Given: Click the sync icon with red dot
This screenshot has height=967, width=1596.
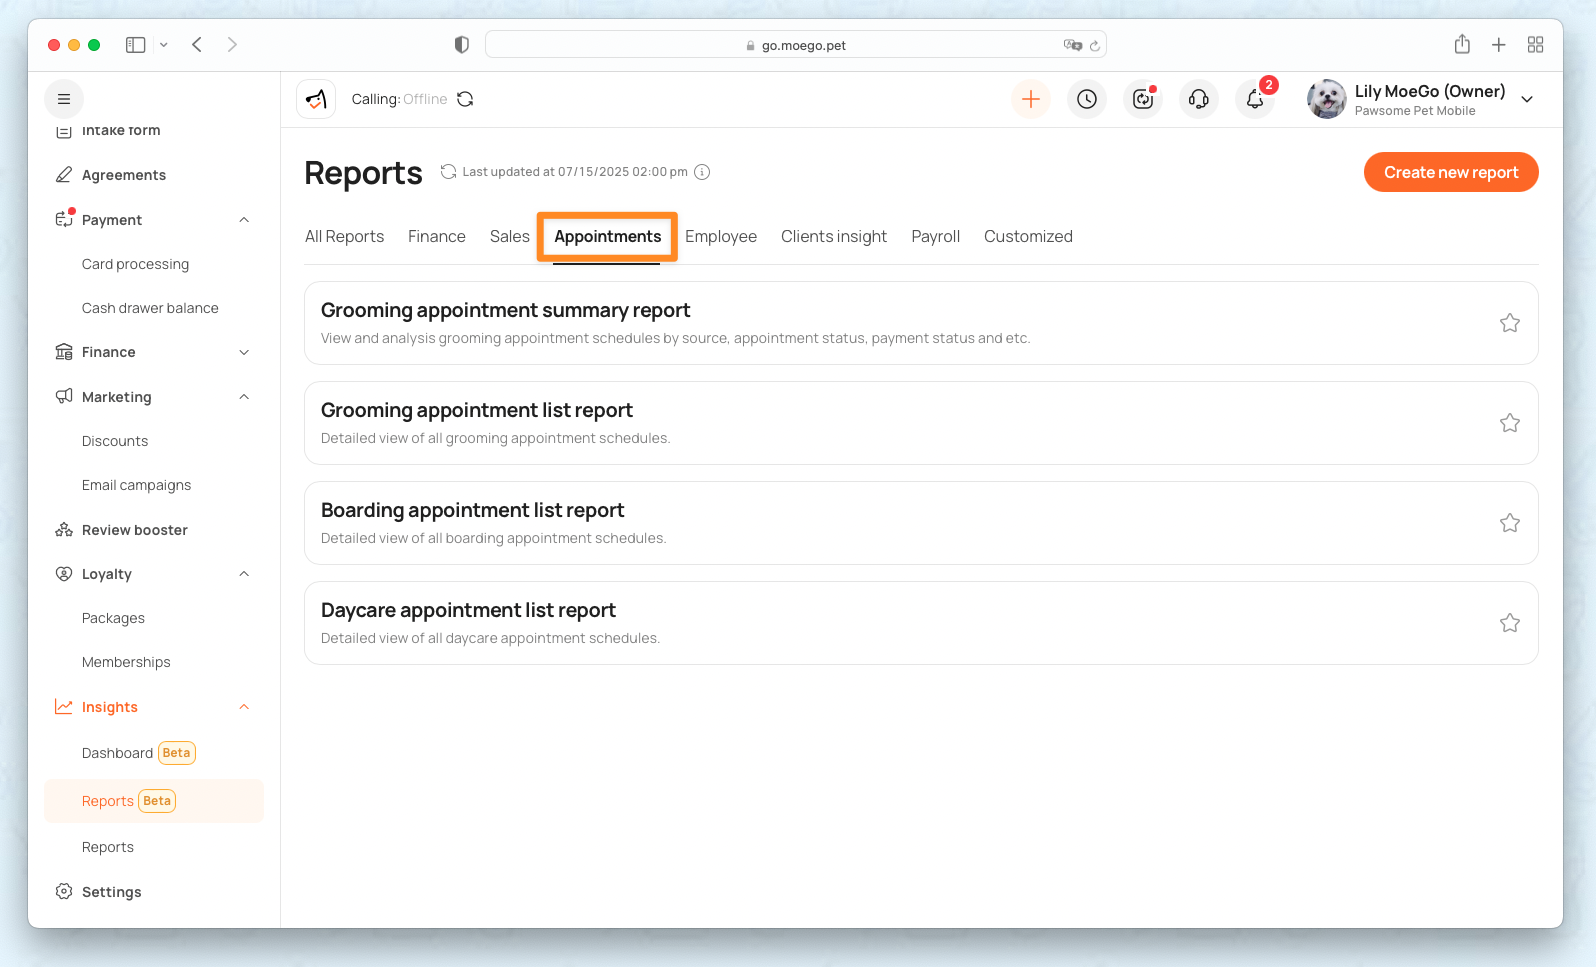Looking at the screenshot, I should tap(1143, 99).
